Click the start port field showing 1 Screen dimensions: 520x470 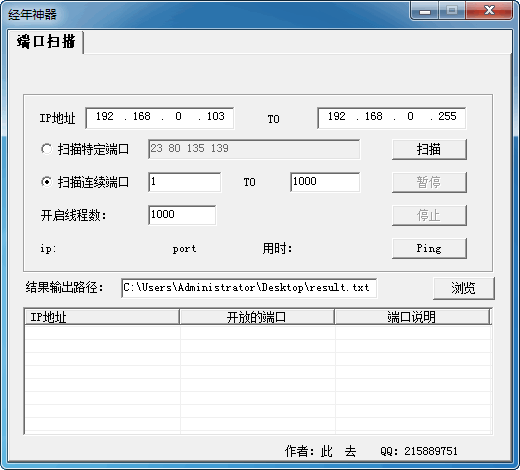coord(184,182)
